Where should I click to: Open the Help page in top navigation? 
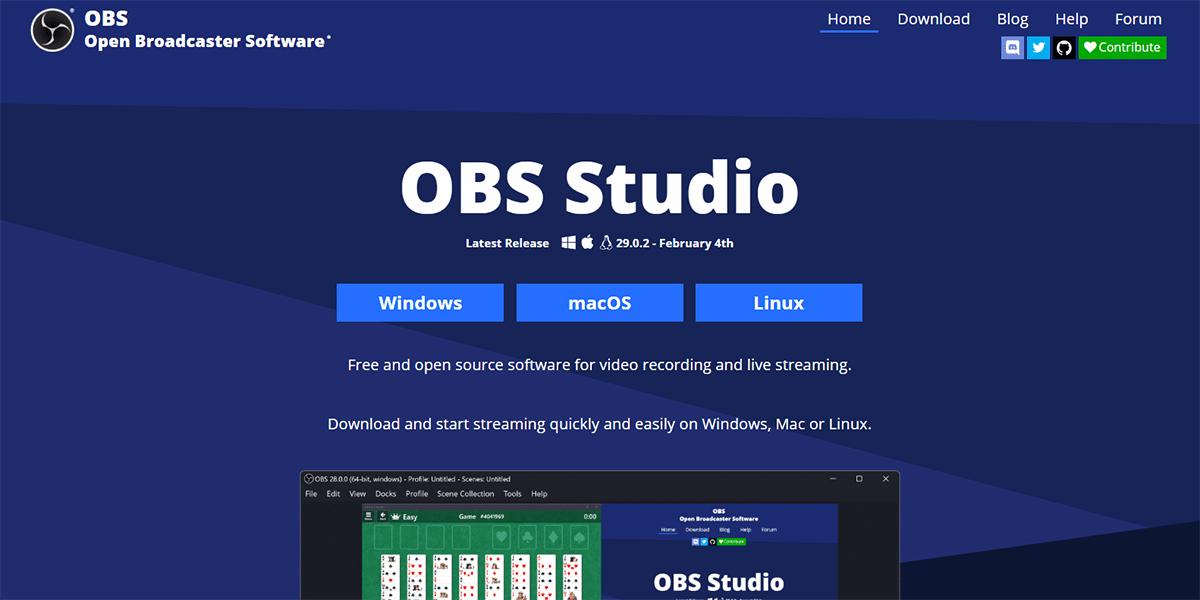[x=1071, y=19]
